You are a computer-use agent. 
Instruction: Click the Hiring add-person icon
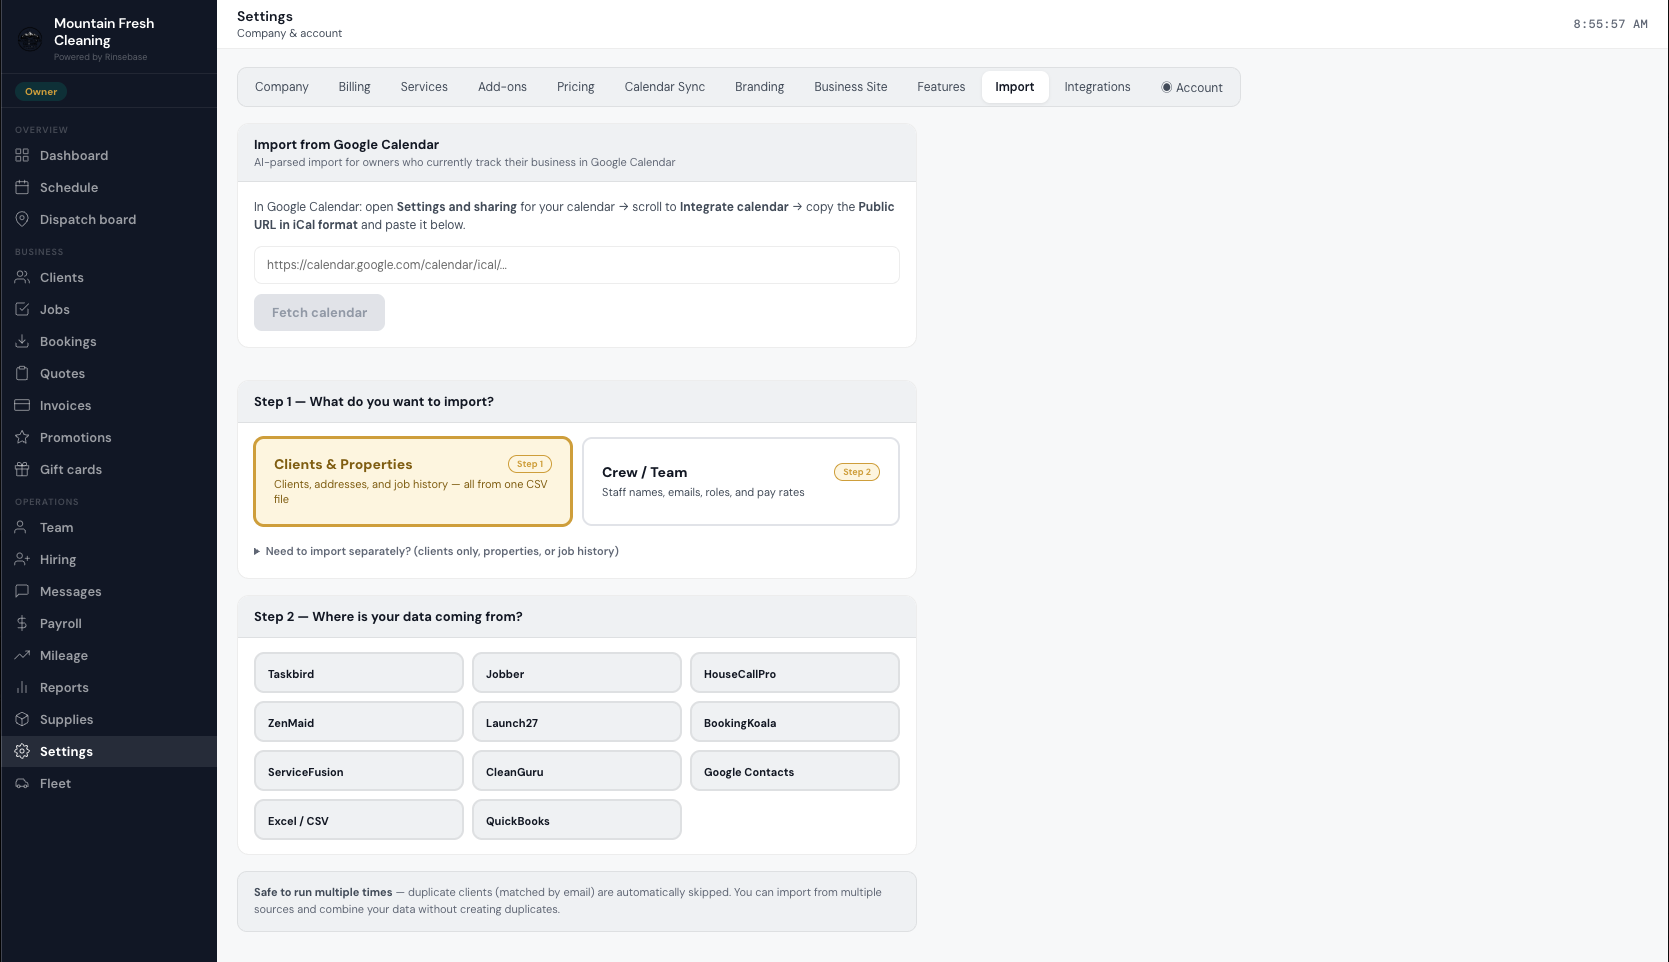pyautogui.click(x=22, y=559)
